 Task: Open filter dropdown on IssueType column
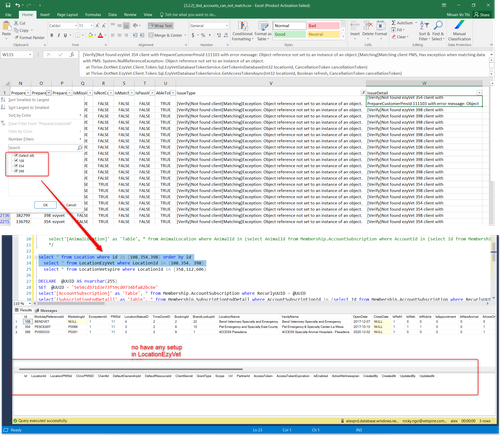(x=363, y=93)
